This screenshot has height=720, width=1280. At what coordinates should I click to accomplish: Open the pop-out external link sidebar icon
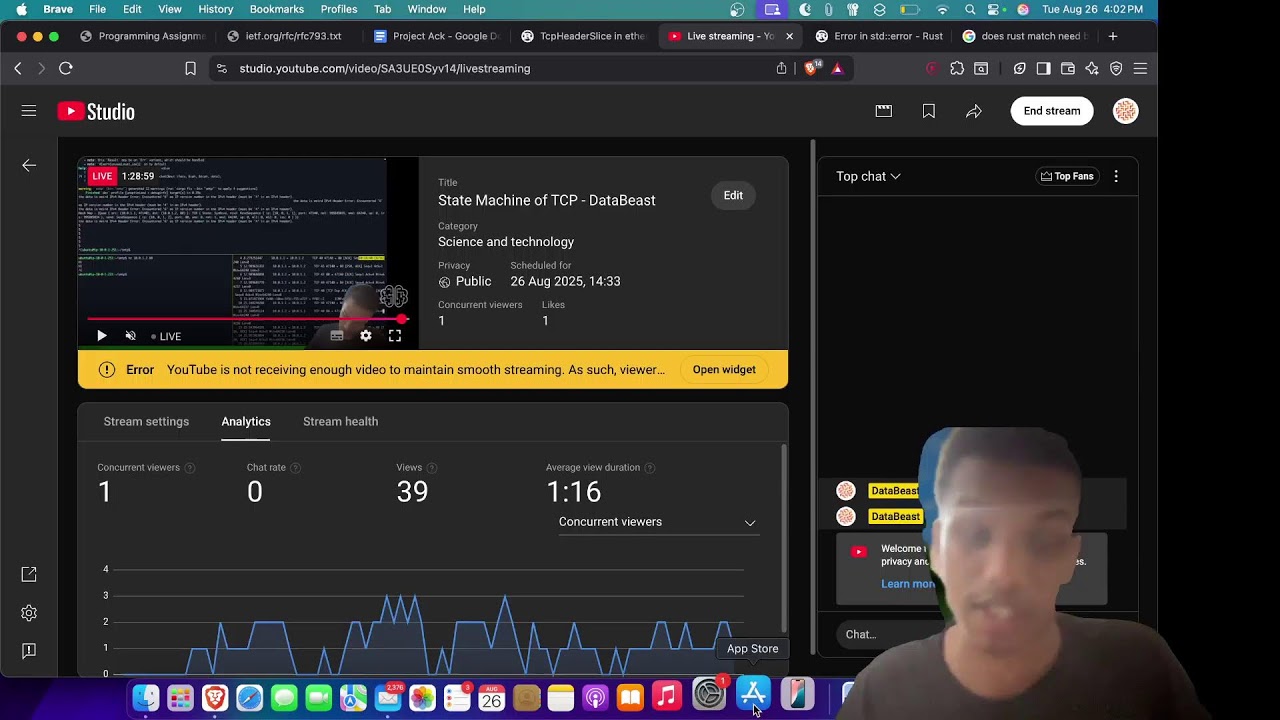click(29, 574)
